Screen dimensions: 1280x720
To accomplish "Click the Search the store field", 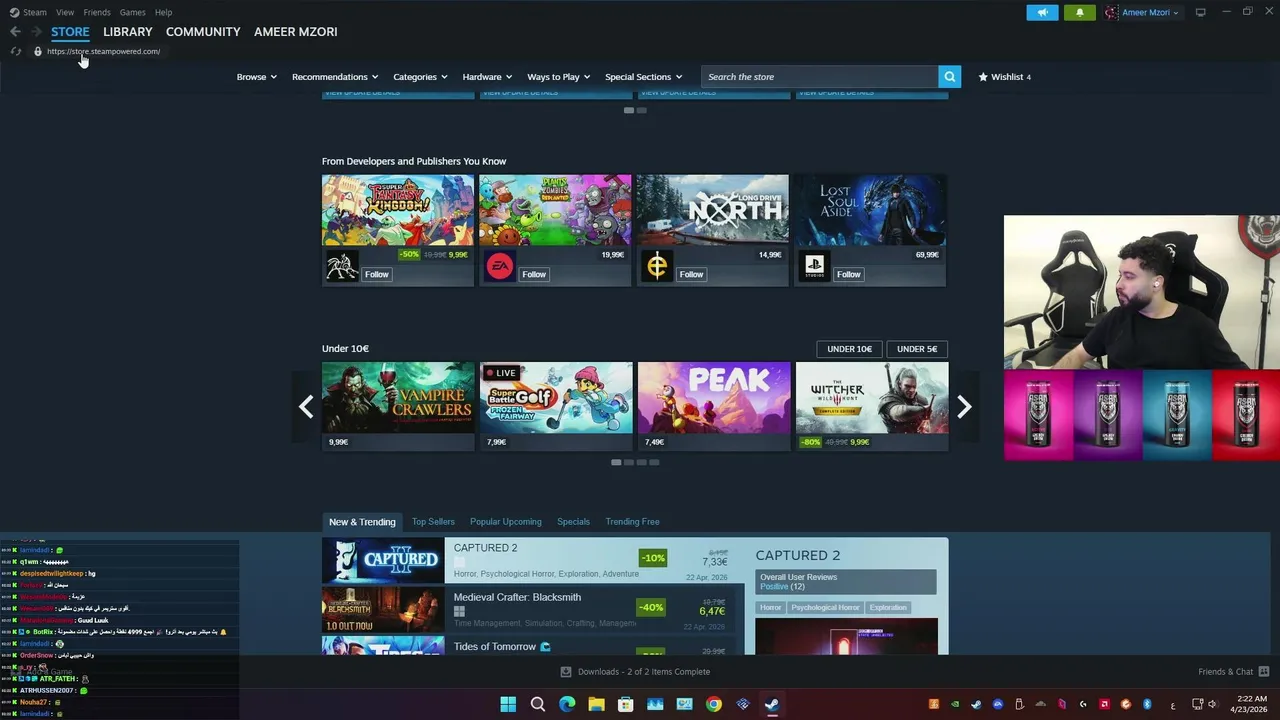I will (820, 77).
